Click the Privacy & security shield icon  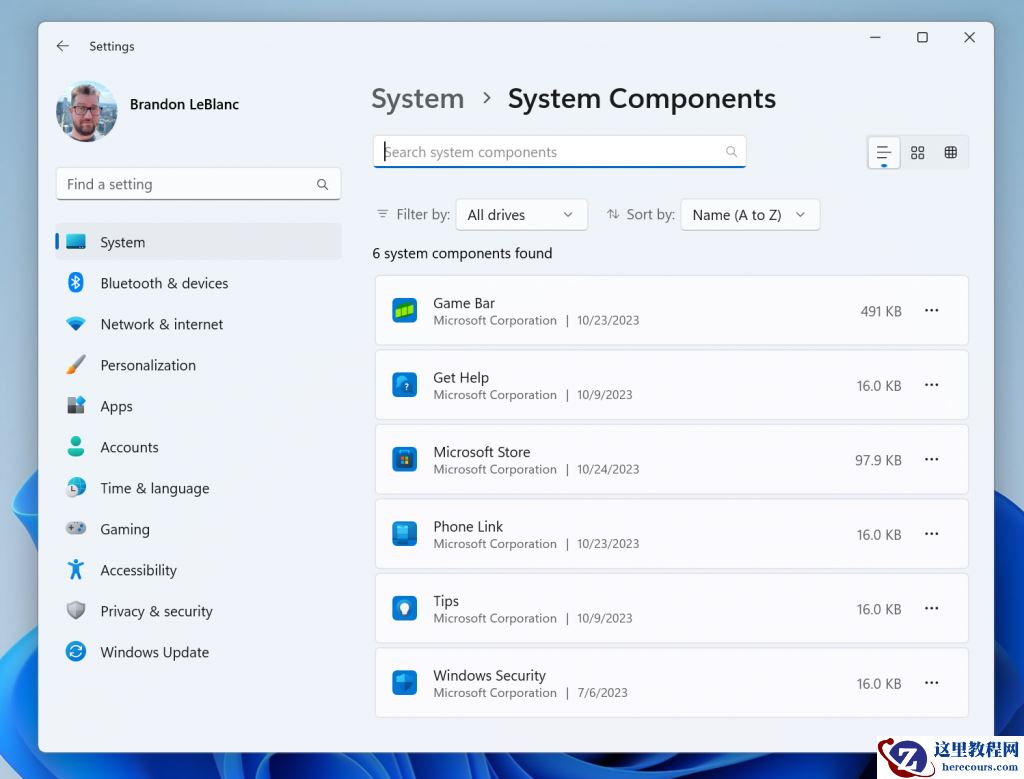click(x=75, y=611)
